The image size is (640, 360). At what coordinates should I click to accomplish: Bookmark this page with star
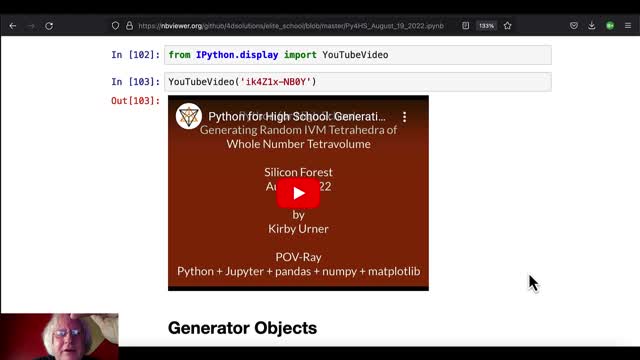(x=507, y=26)
